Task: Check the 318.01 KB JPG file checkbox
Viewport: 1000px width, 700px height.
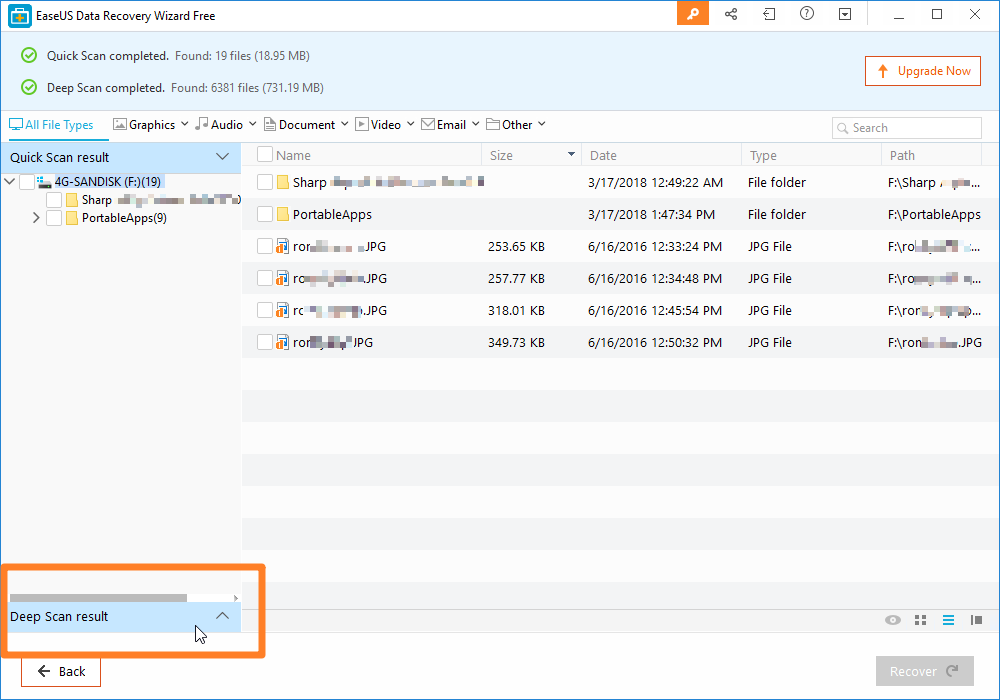Action: tap(265, 310)
